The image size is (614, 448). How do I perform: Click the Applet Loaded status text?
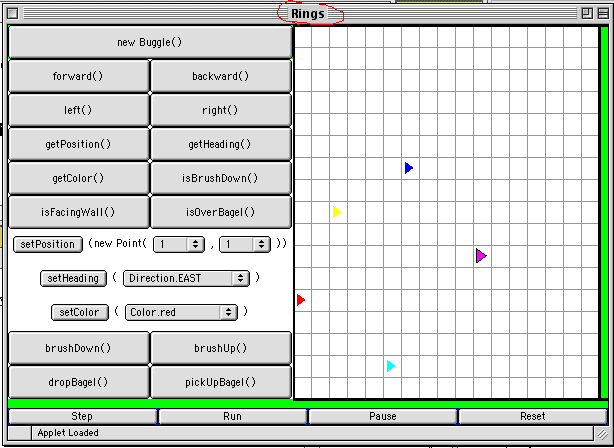coord(68,433)
